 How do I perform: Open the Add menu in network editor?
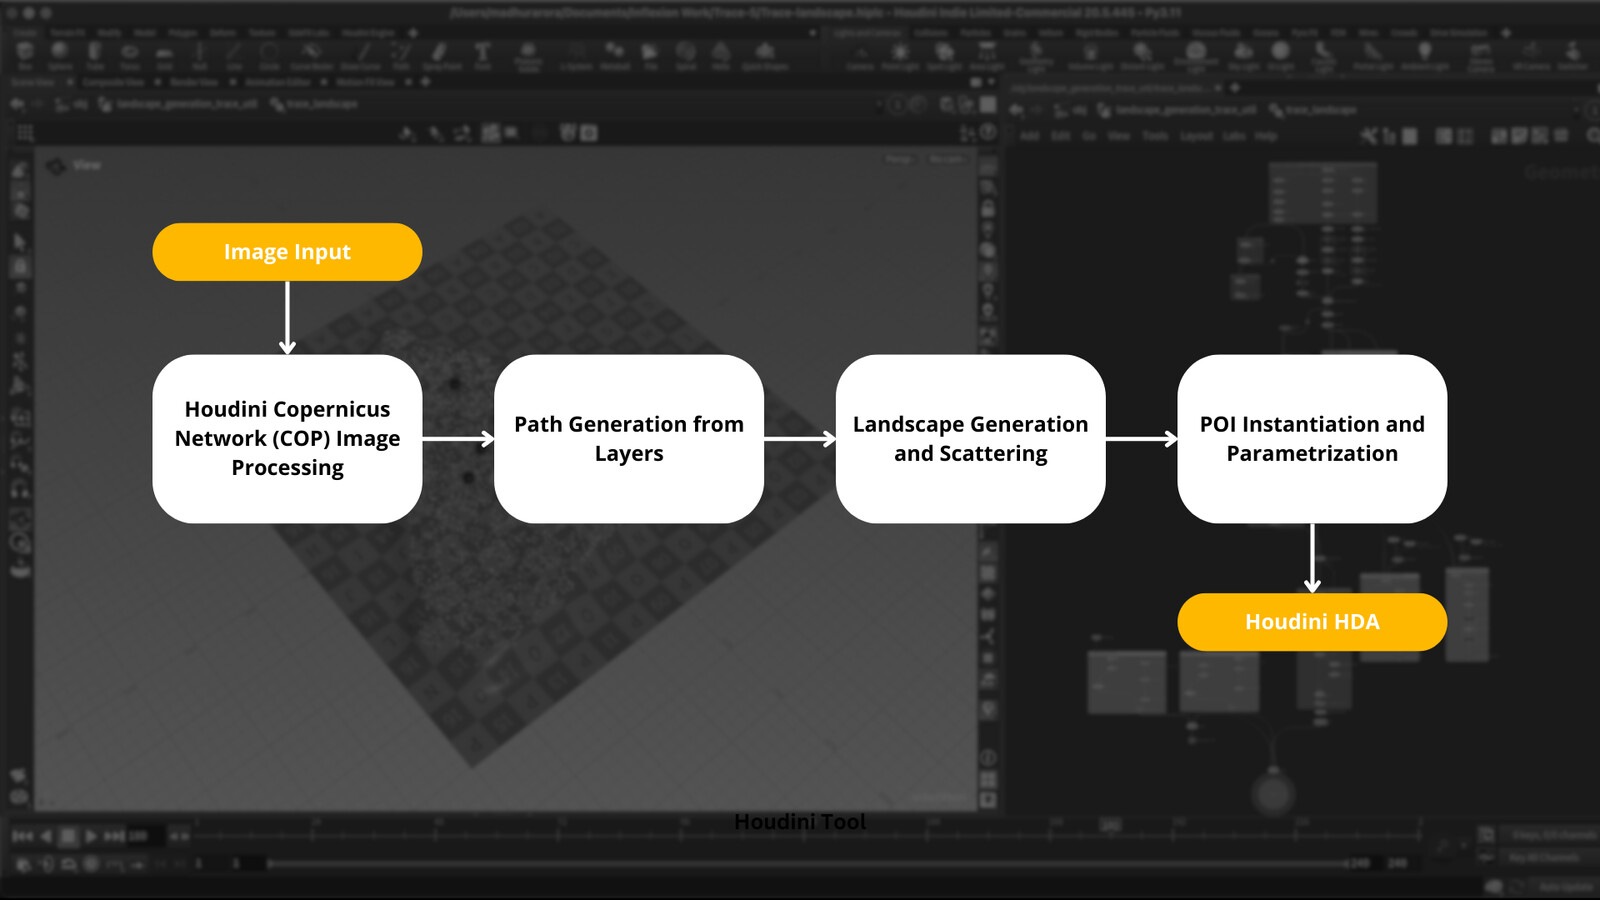coord(1030,136)
